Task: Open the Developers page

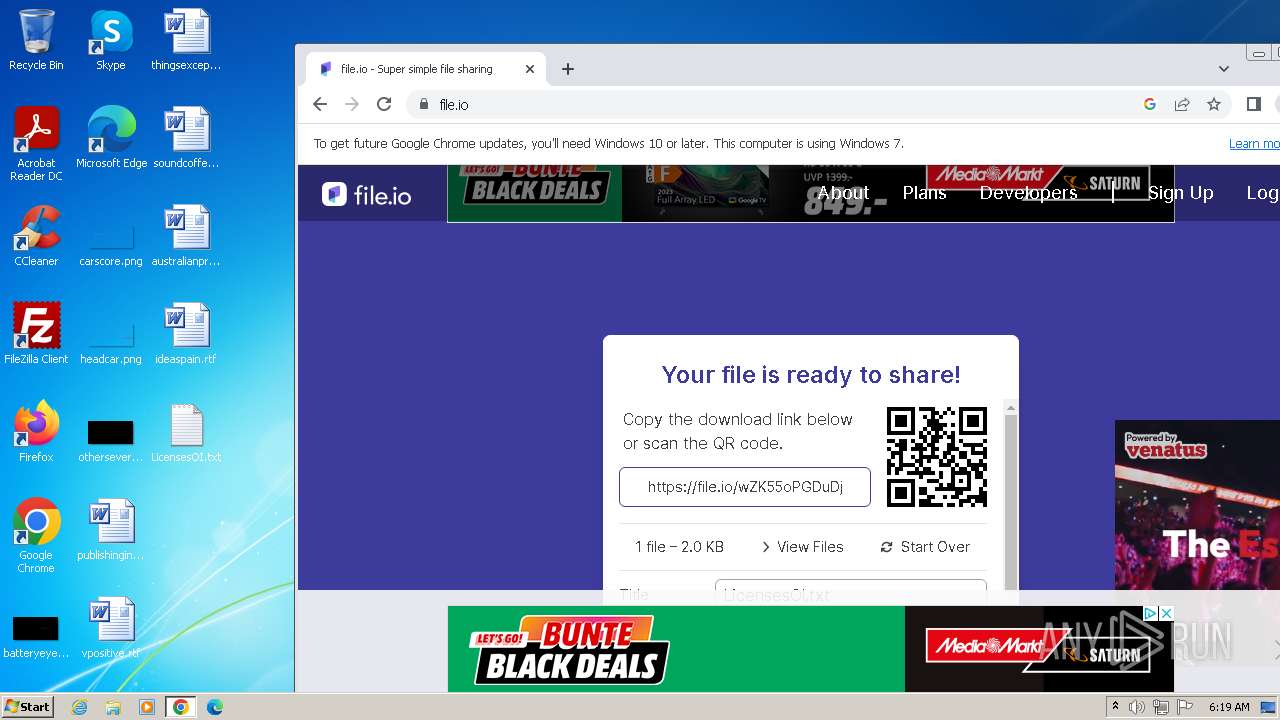Action: click(1028, 193)
